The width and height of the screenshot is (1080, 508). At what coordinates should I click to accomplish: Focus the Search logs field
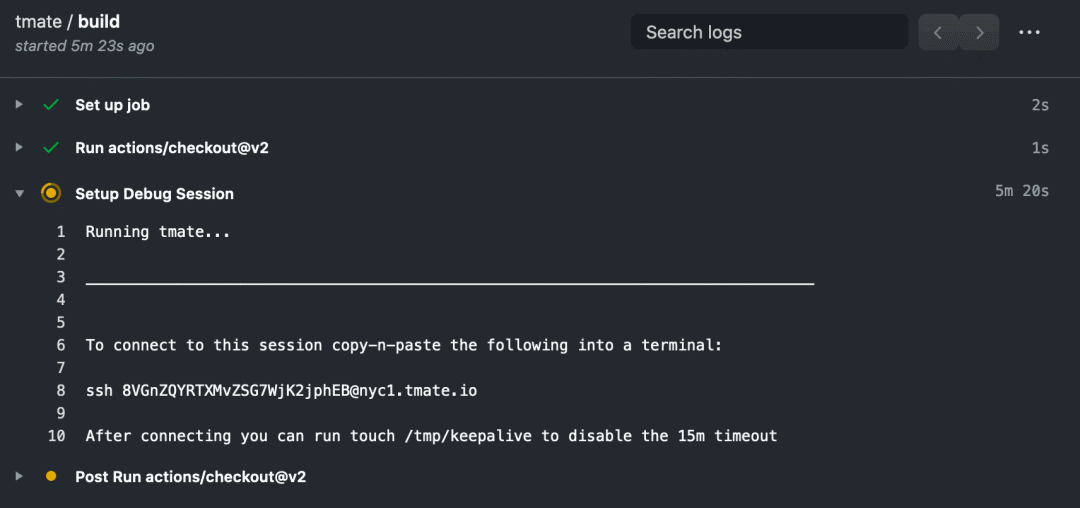[x=769, y=32]
